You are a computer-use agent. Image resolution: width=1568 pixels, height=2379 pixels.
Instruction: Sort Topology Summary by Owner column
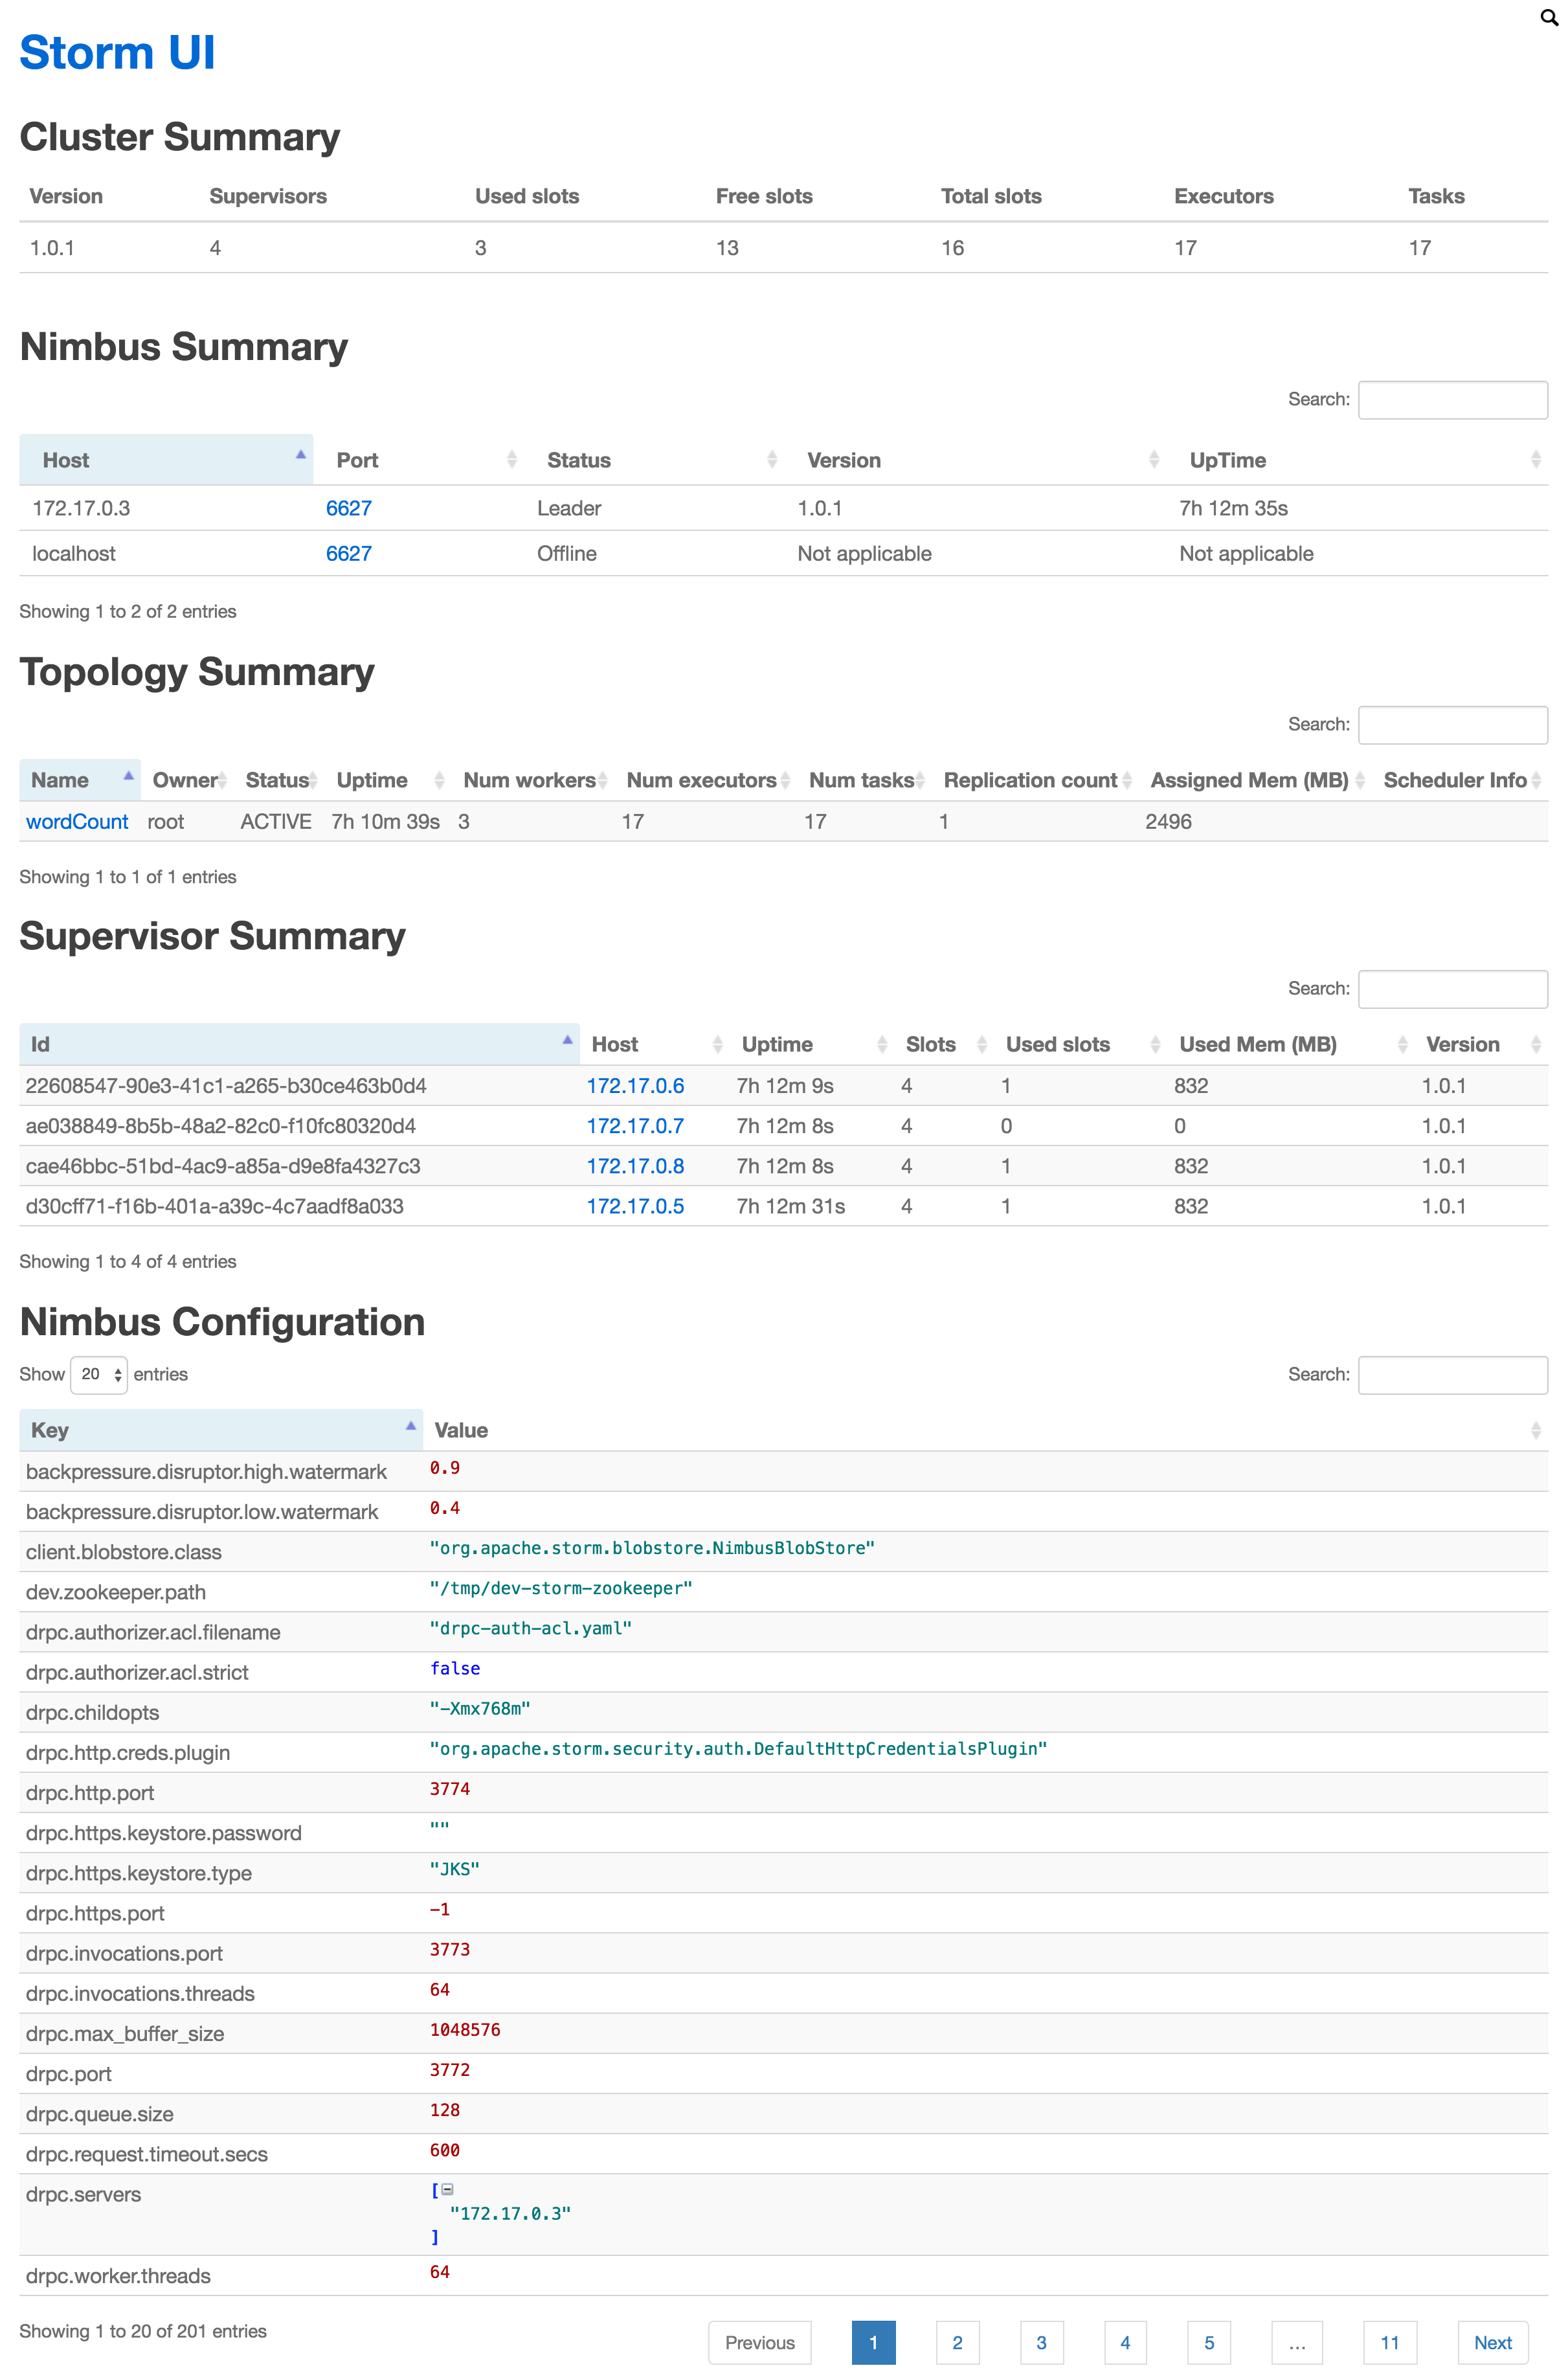[x=188, y=780]
